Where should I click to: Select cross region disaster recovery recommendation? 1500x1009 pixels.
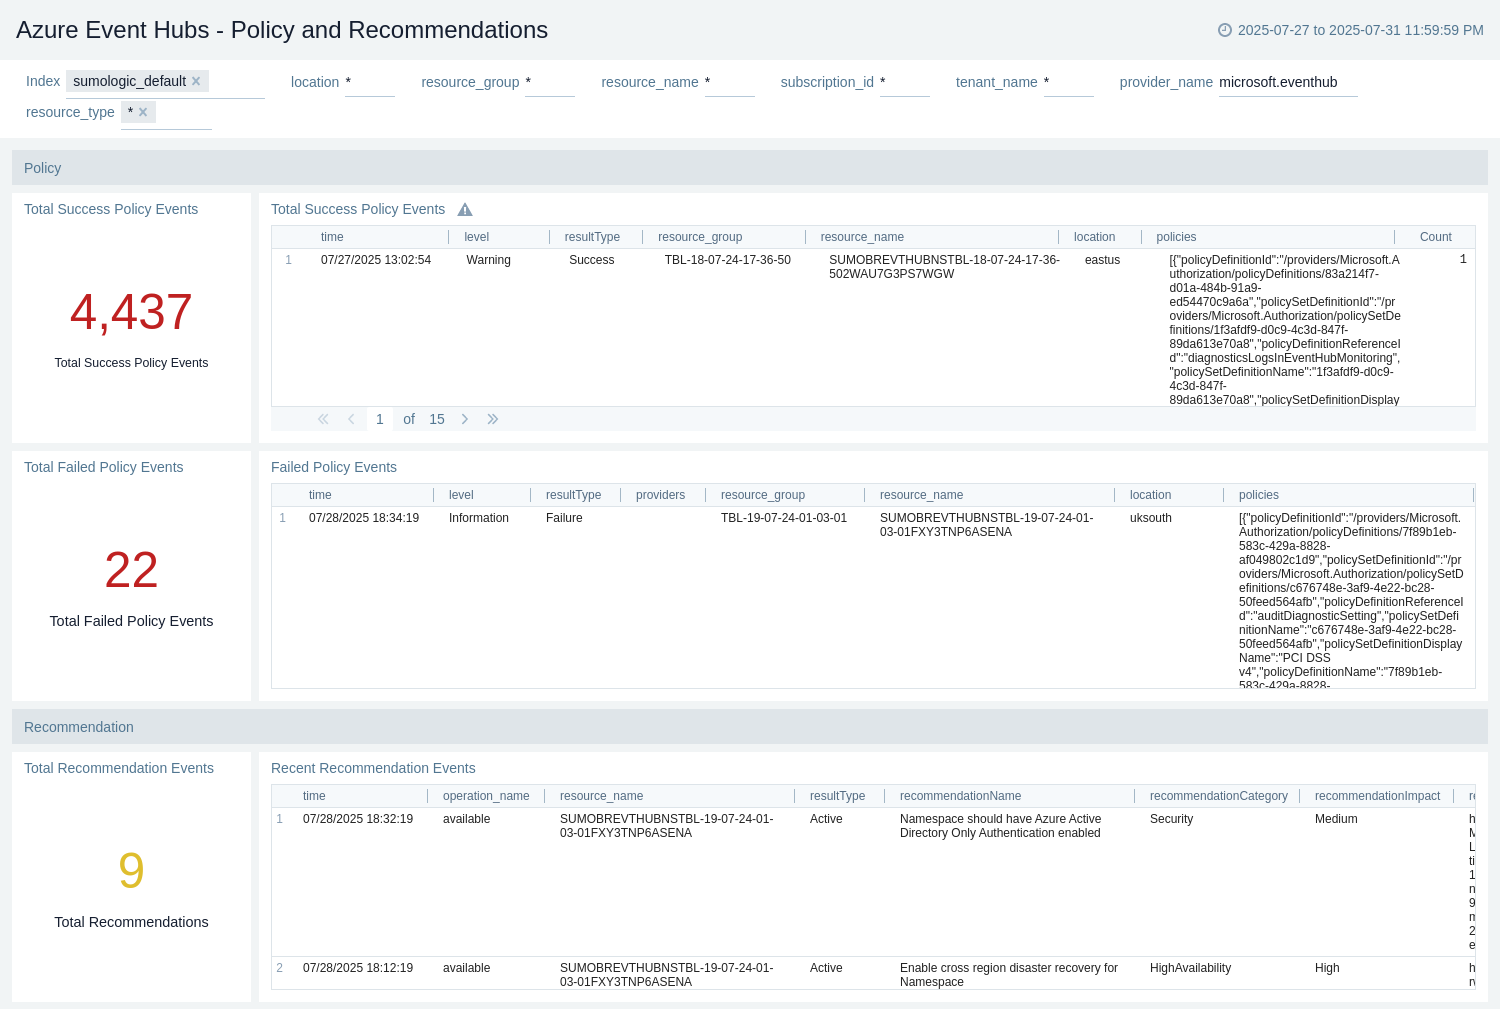click(1009, 975)
